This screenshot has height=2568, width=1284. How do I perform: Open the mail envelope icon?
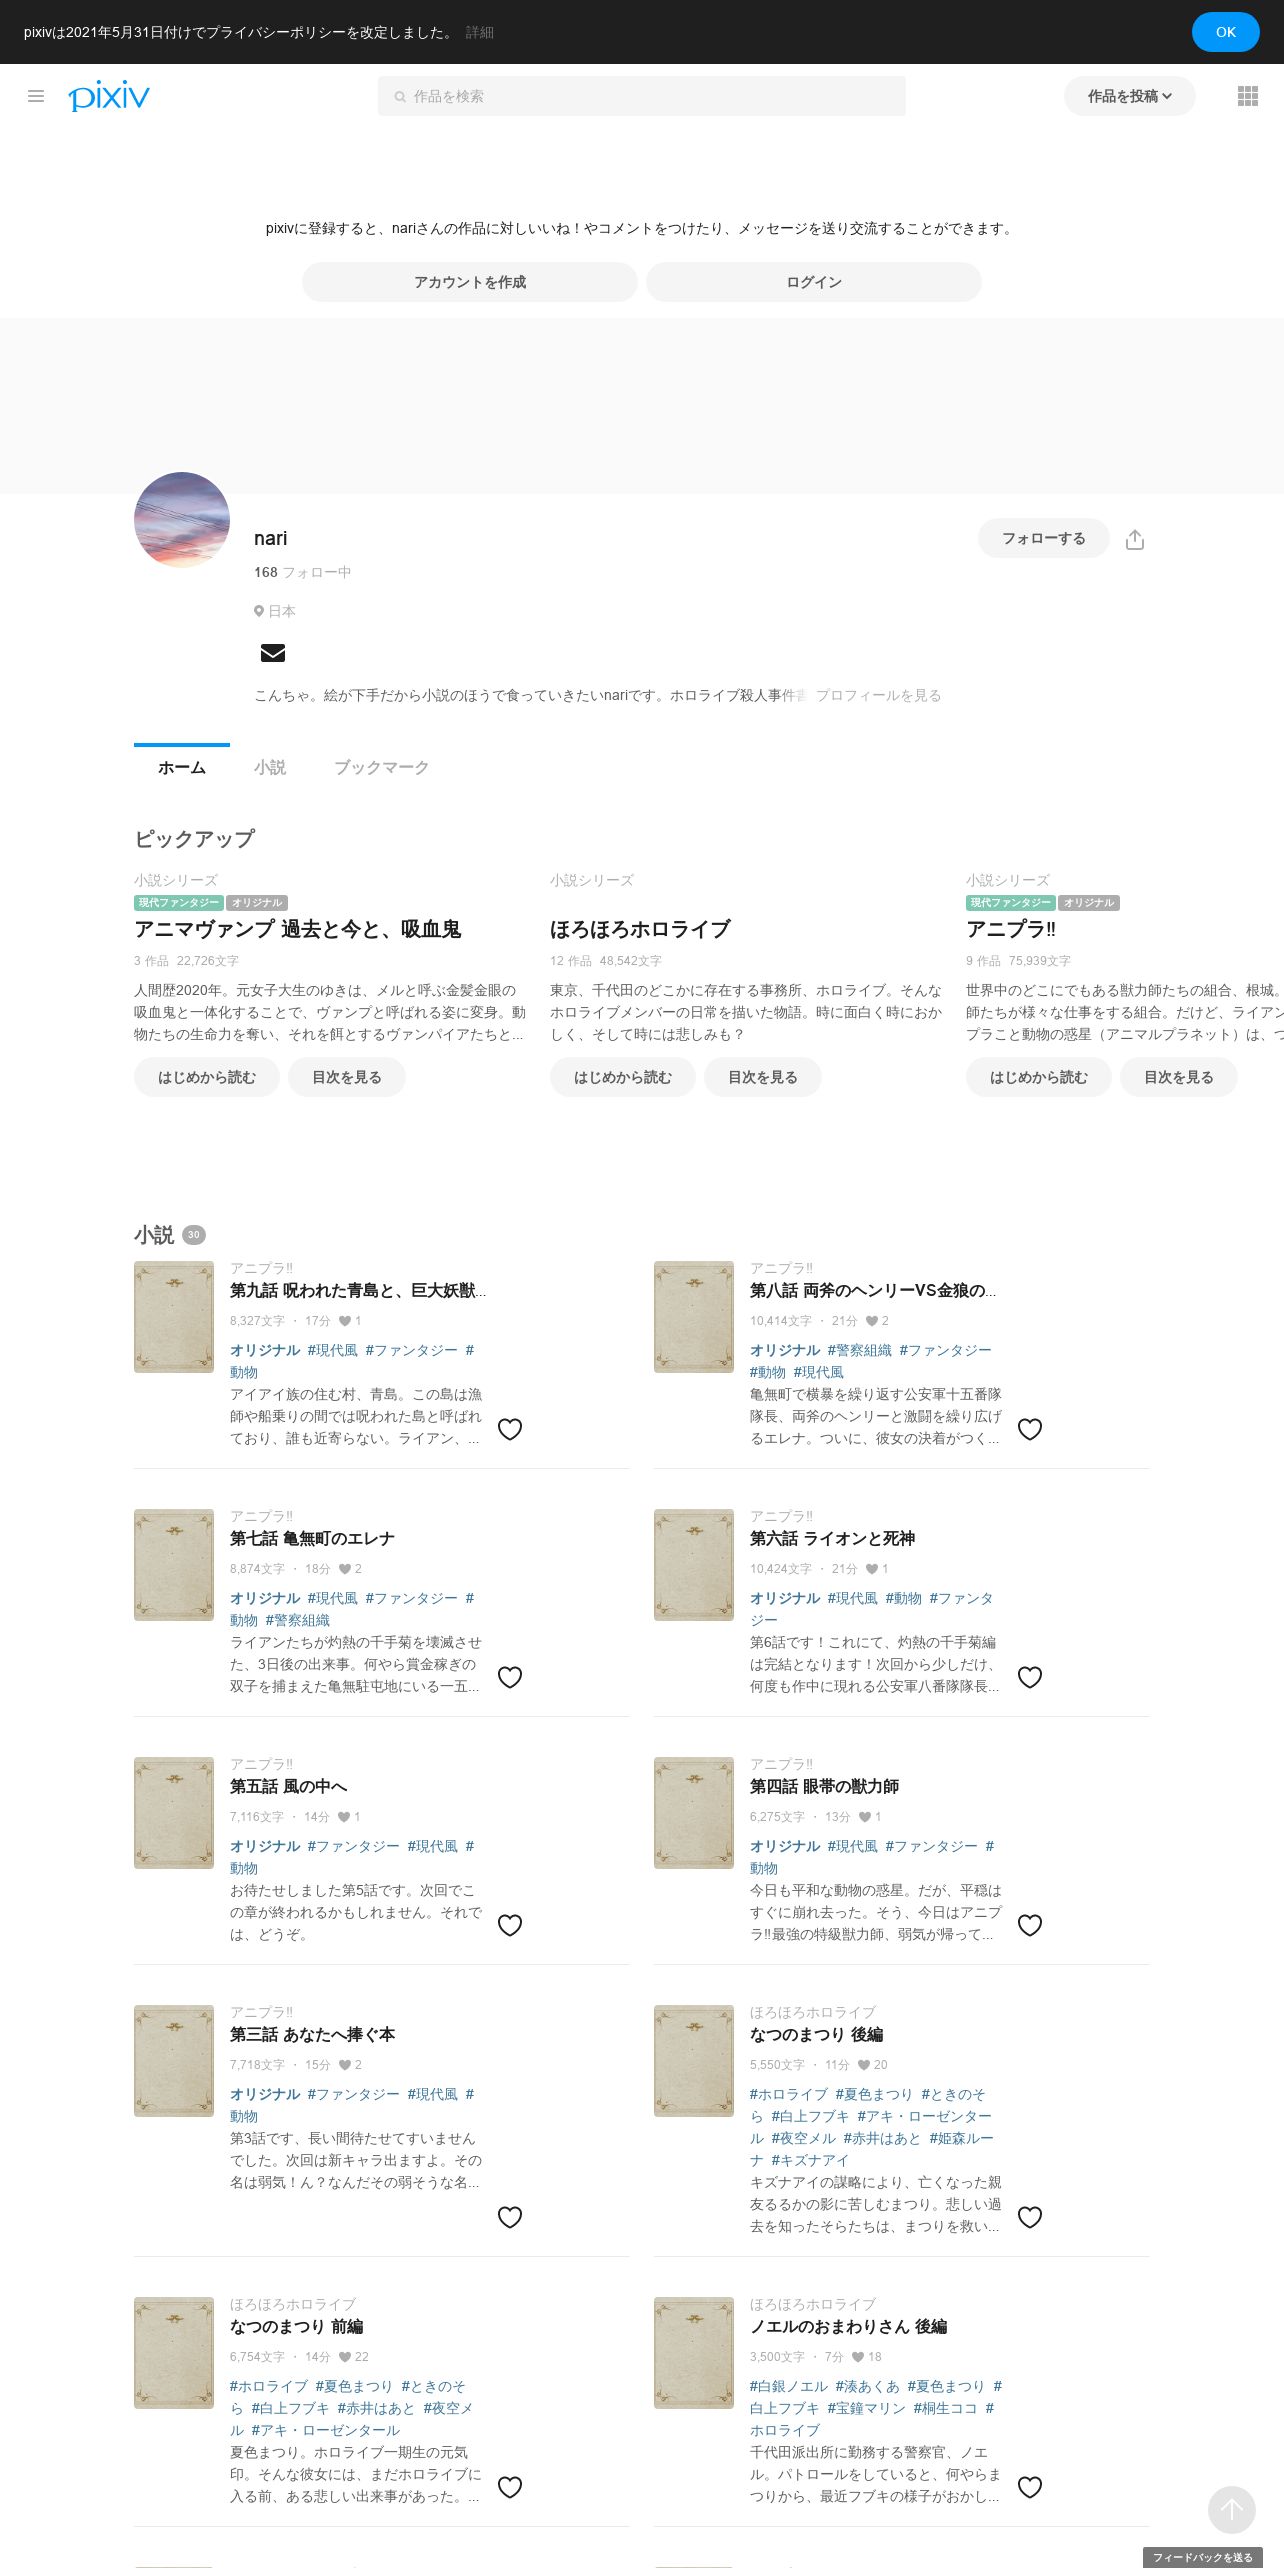(x=273, y=653)
